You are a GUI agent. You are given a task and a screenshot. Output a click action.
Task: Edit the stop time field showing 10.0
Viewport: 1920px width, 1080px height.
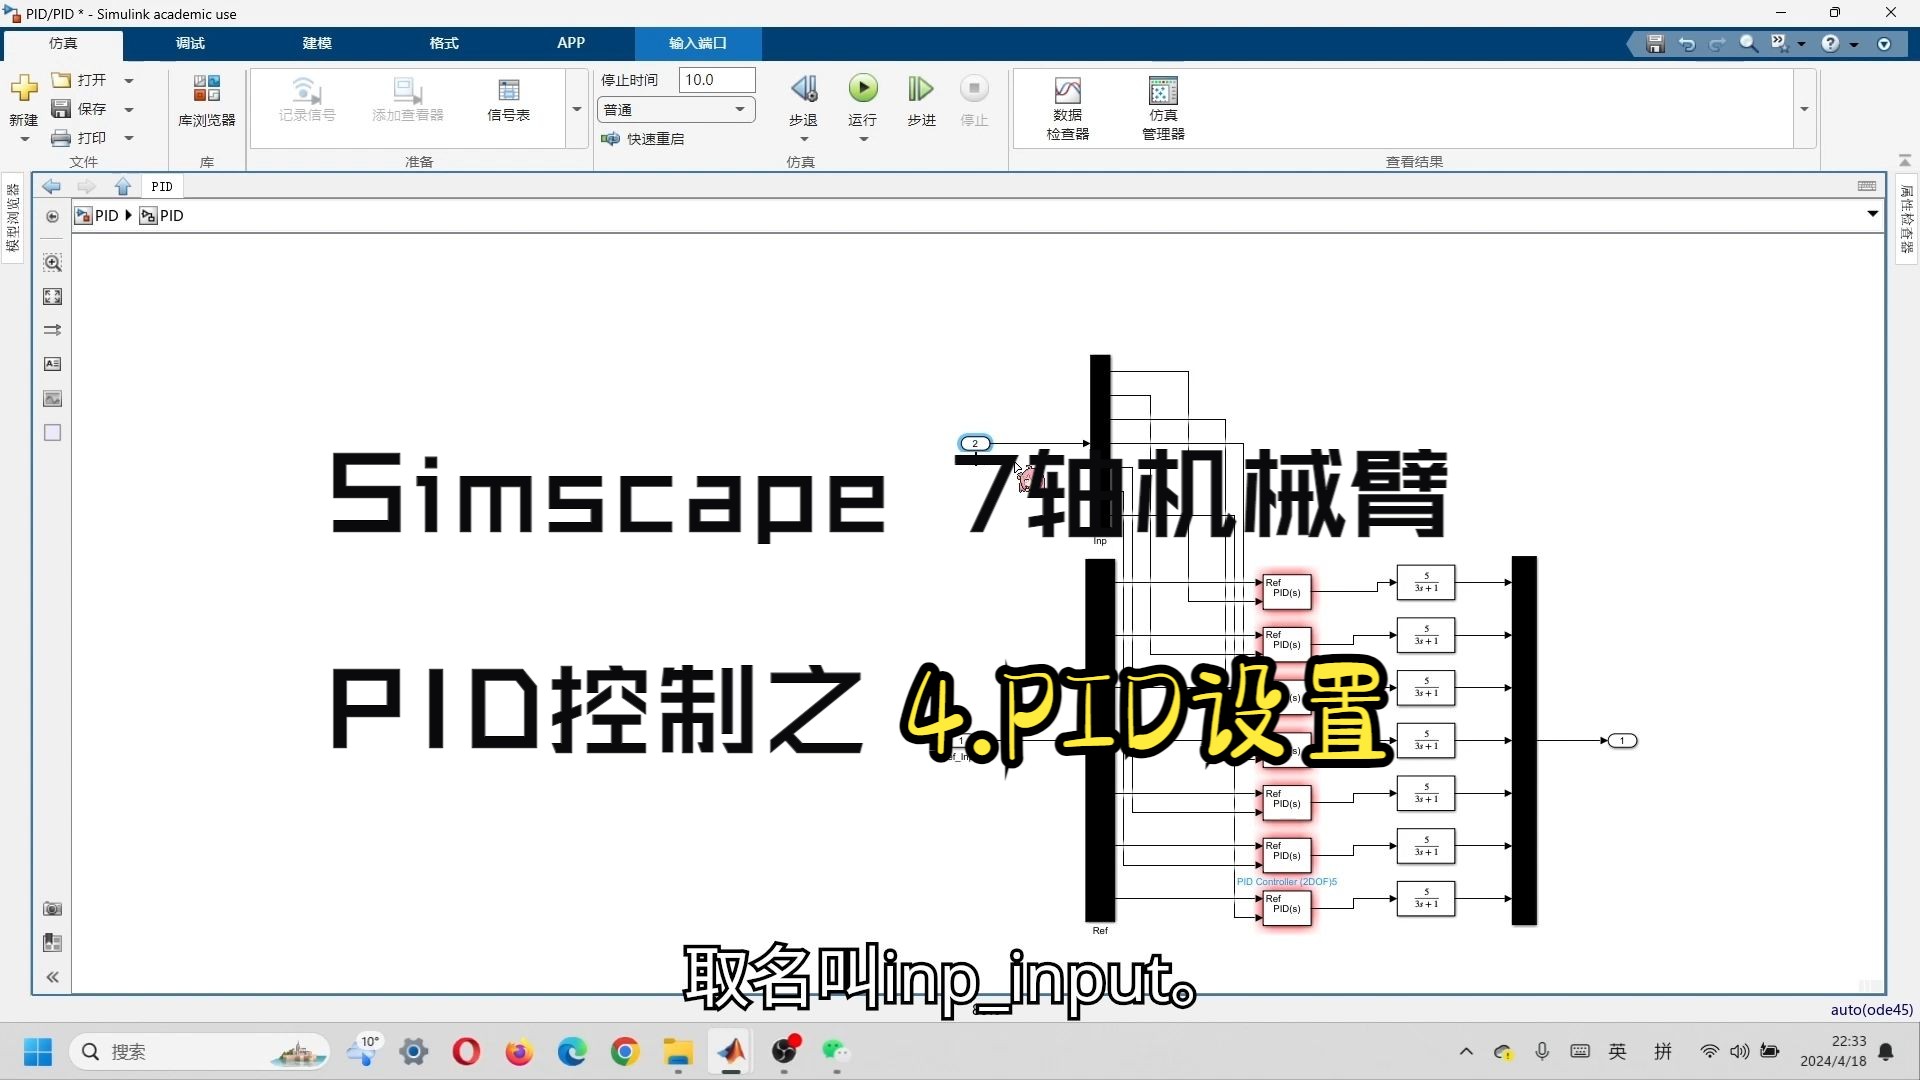[716, 79]
